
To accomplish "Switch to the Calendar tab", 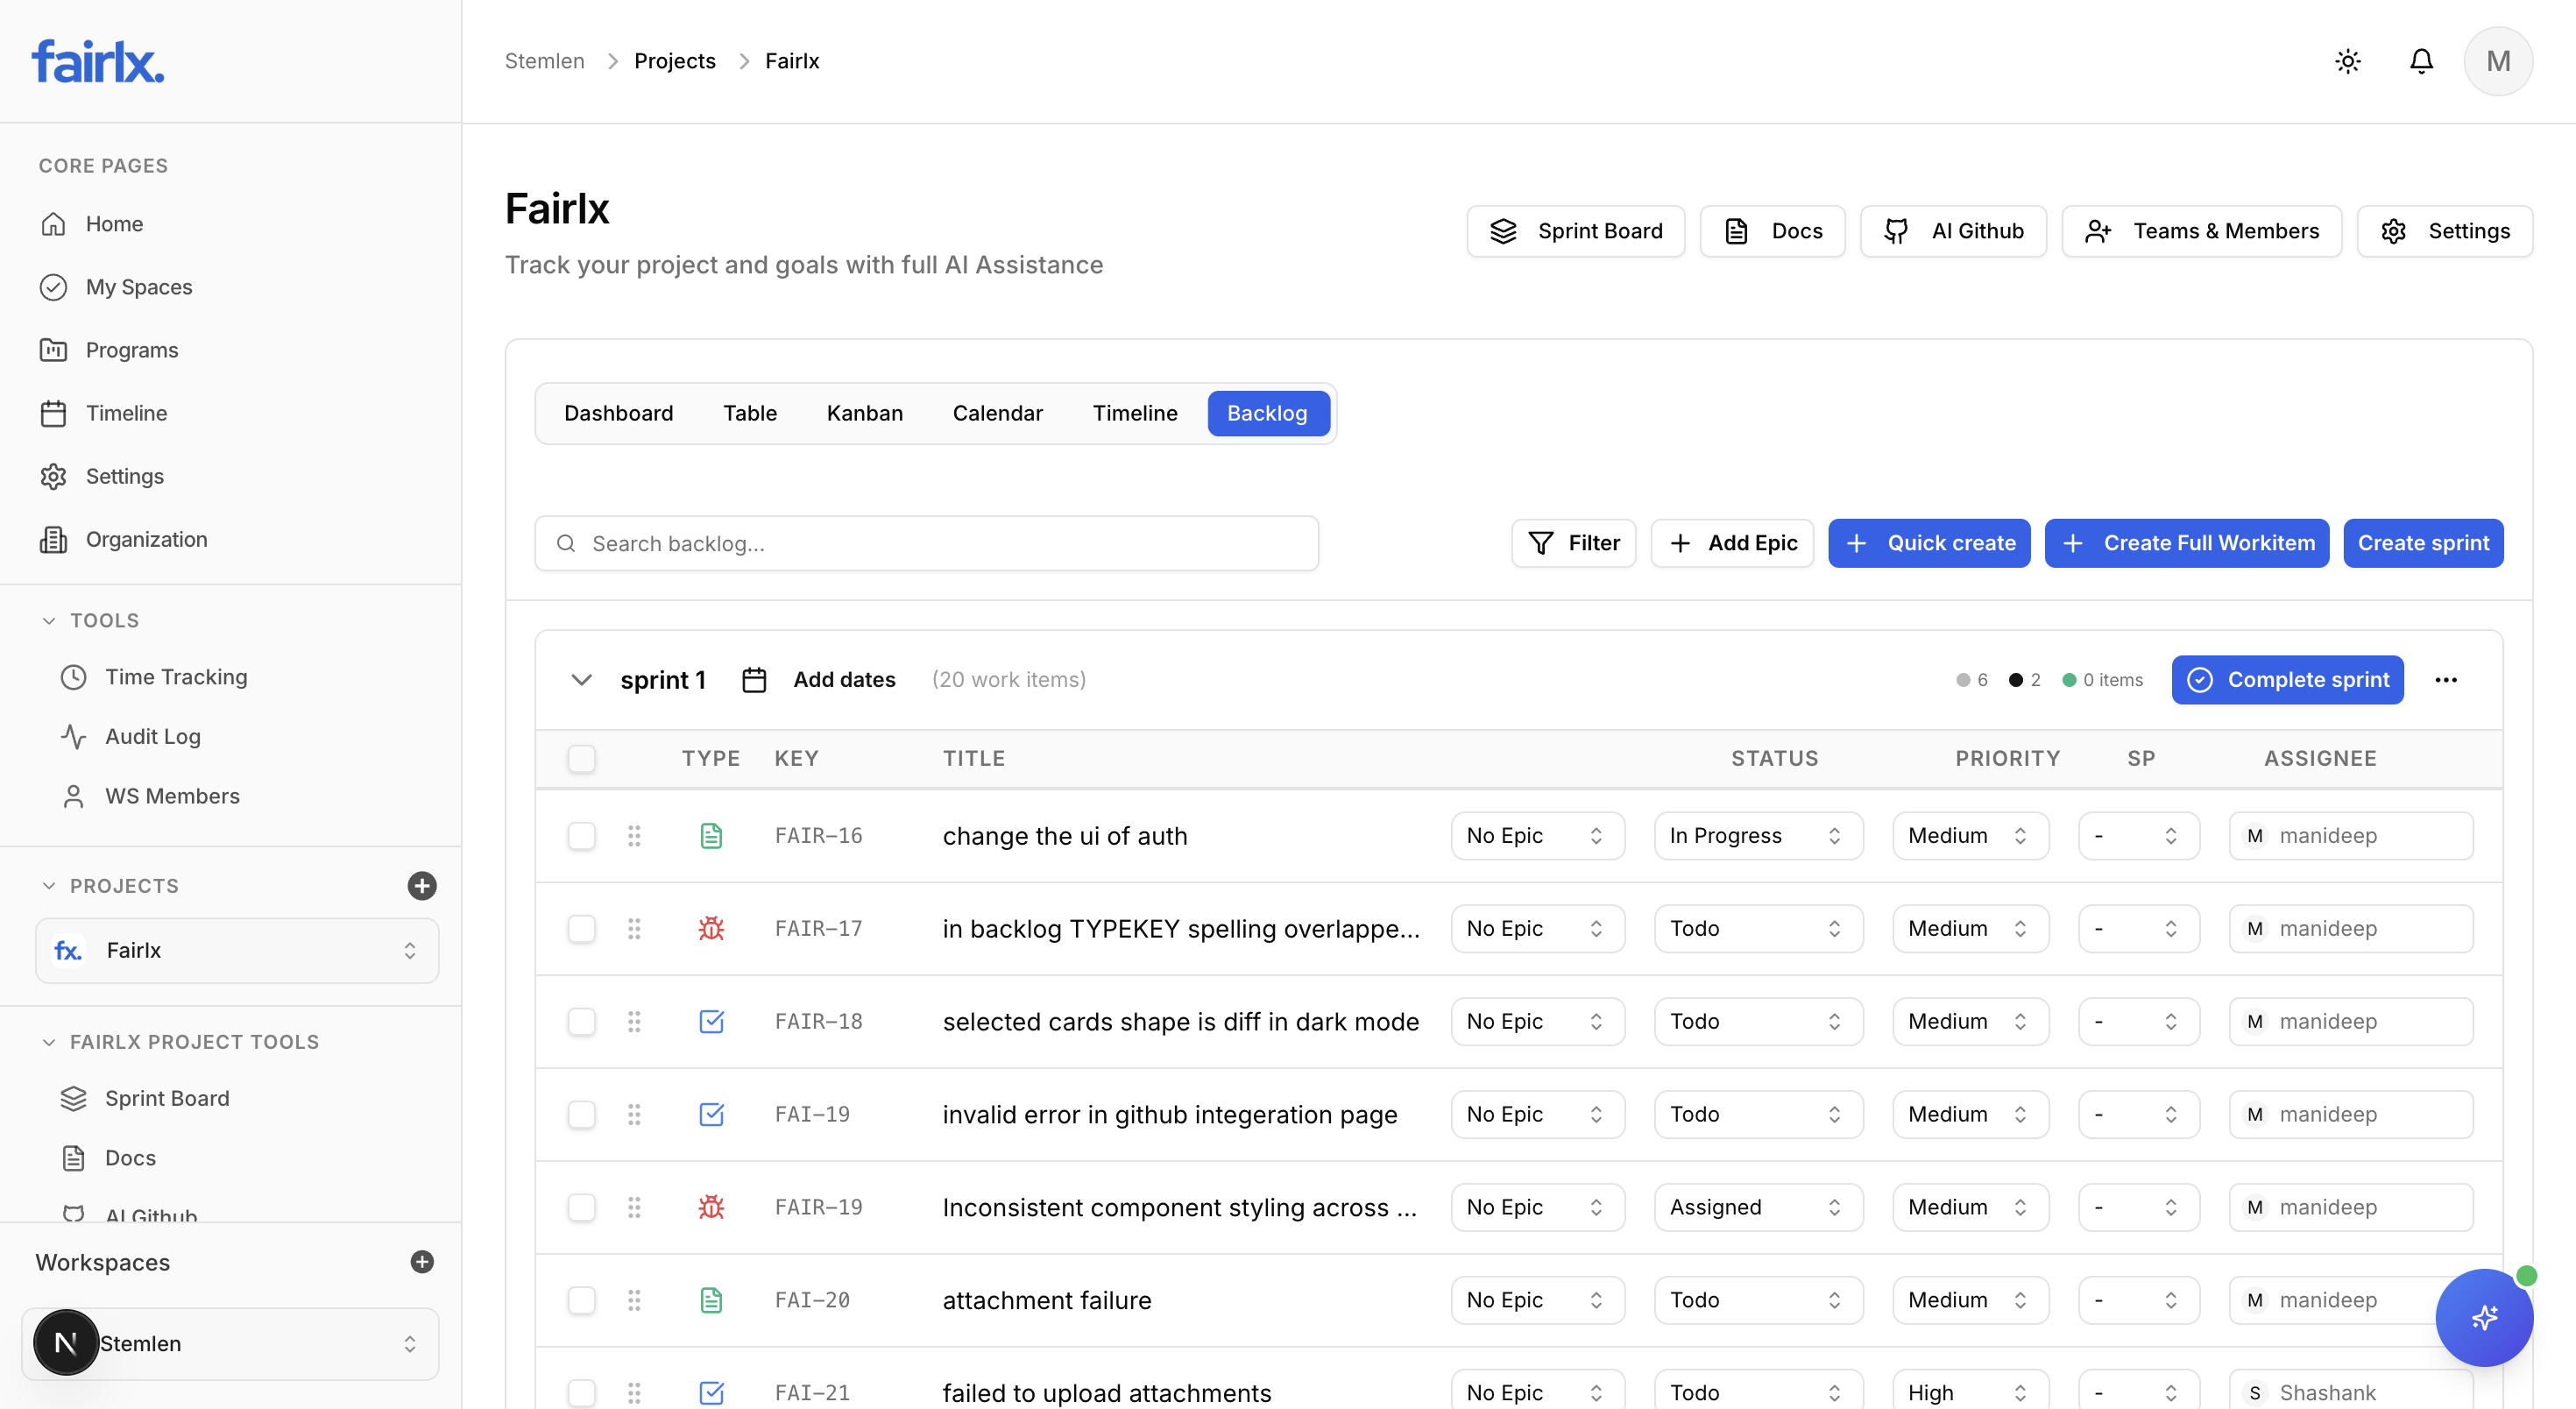I will (x=997, y=414).
